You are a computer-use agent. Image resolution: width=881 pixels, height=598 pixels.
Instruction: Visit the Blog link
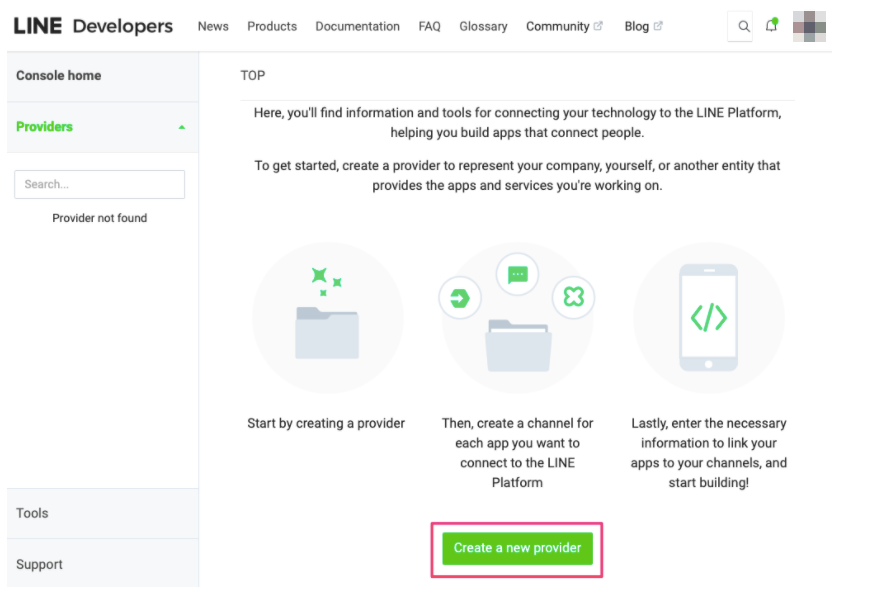(x=637, y=26)
